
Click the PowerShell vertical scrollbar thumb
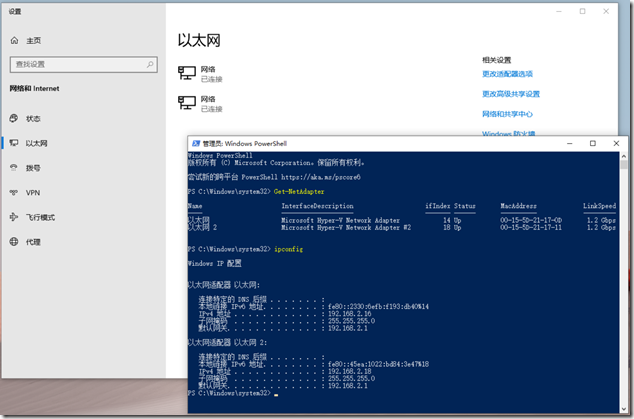pyautogui.click(x=623, y=165)
